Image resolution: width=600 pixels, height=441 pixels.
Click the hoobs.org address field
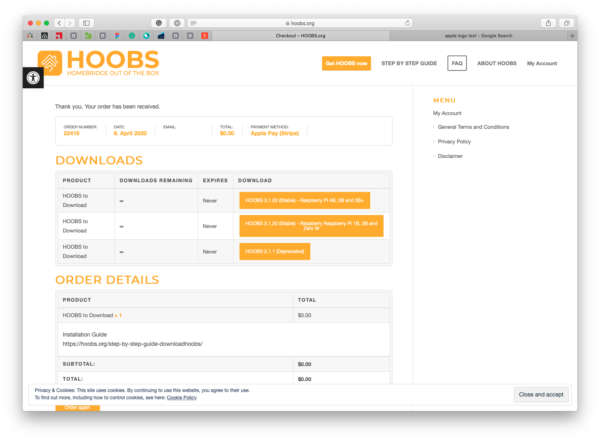click(x=300, y=23)
